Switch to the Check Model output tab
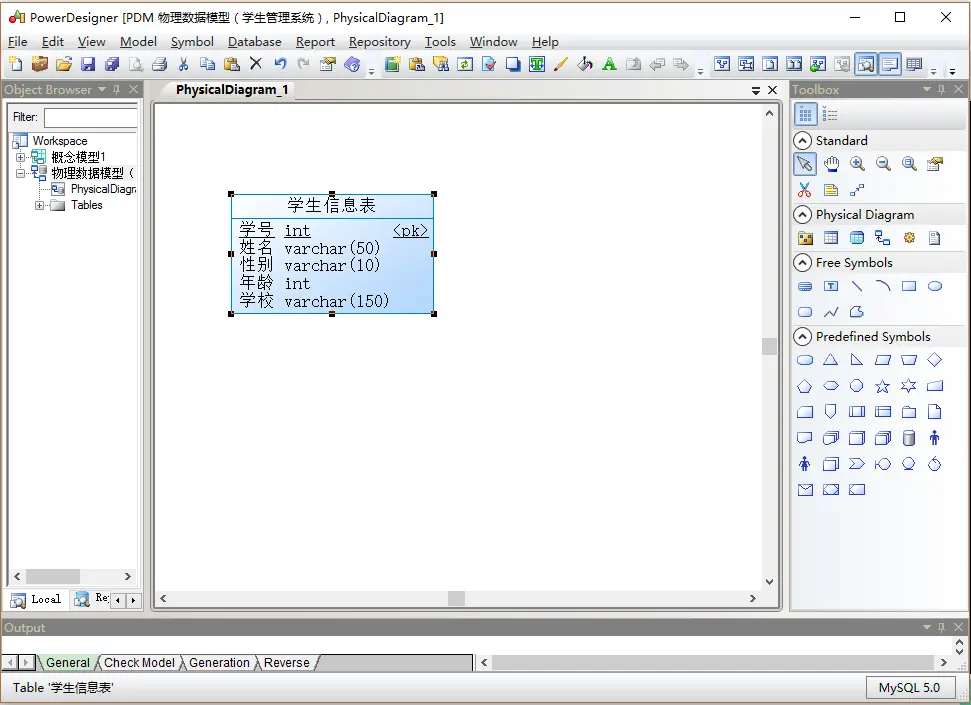The width and height of the screenshot is (971, 705). 139,662
